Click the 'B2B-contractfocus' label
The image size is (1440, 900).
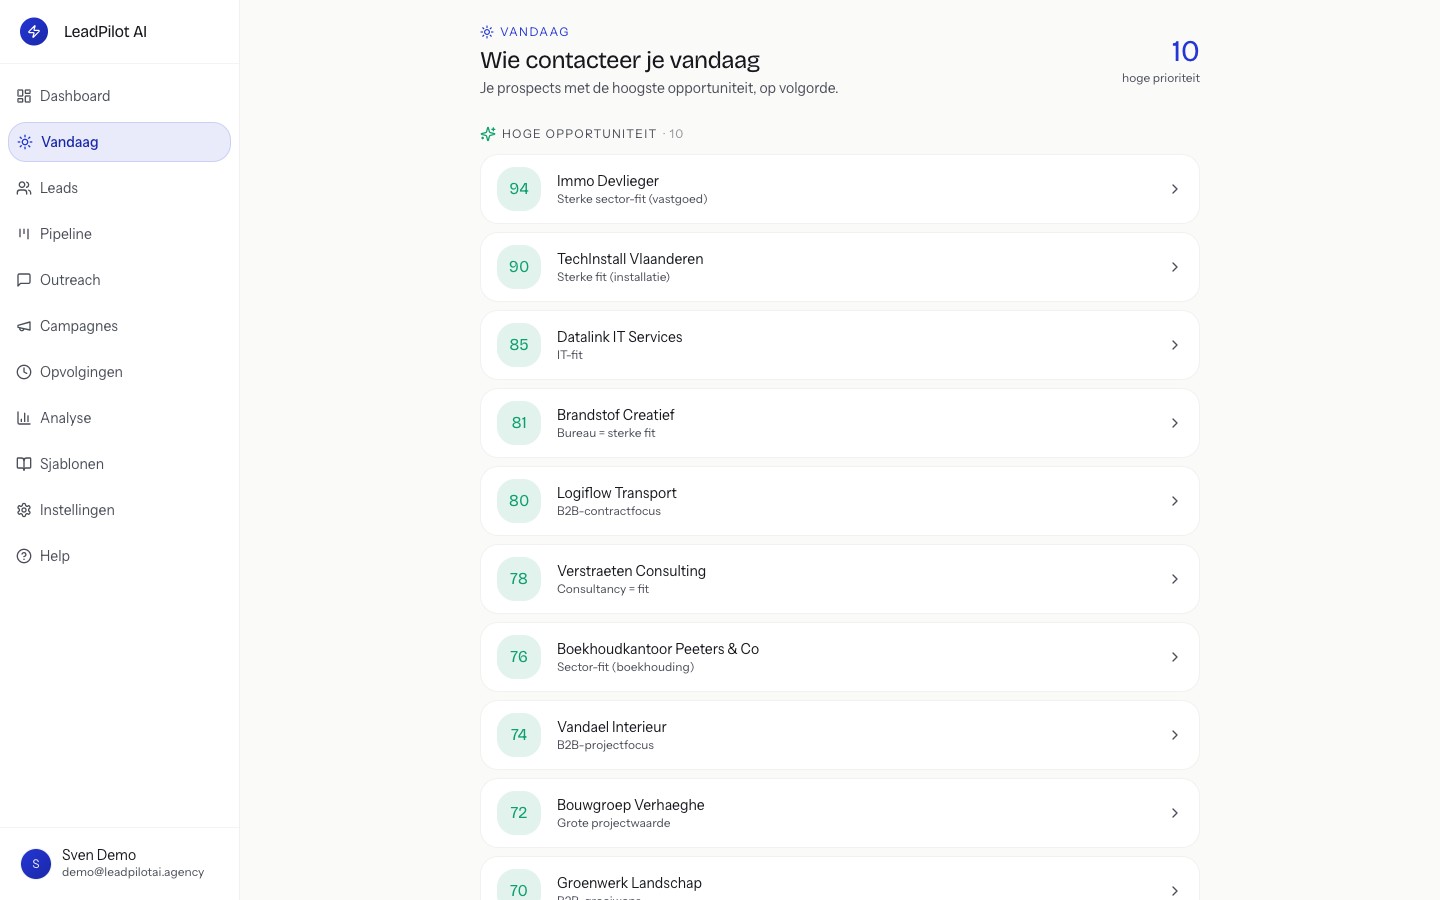(609, 511)
